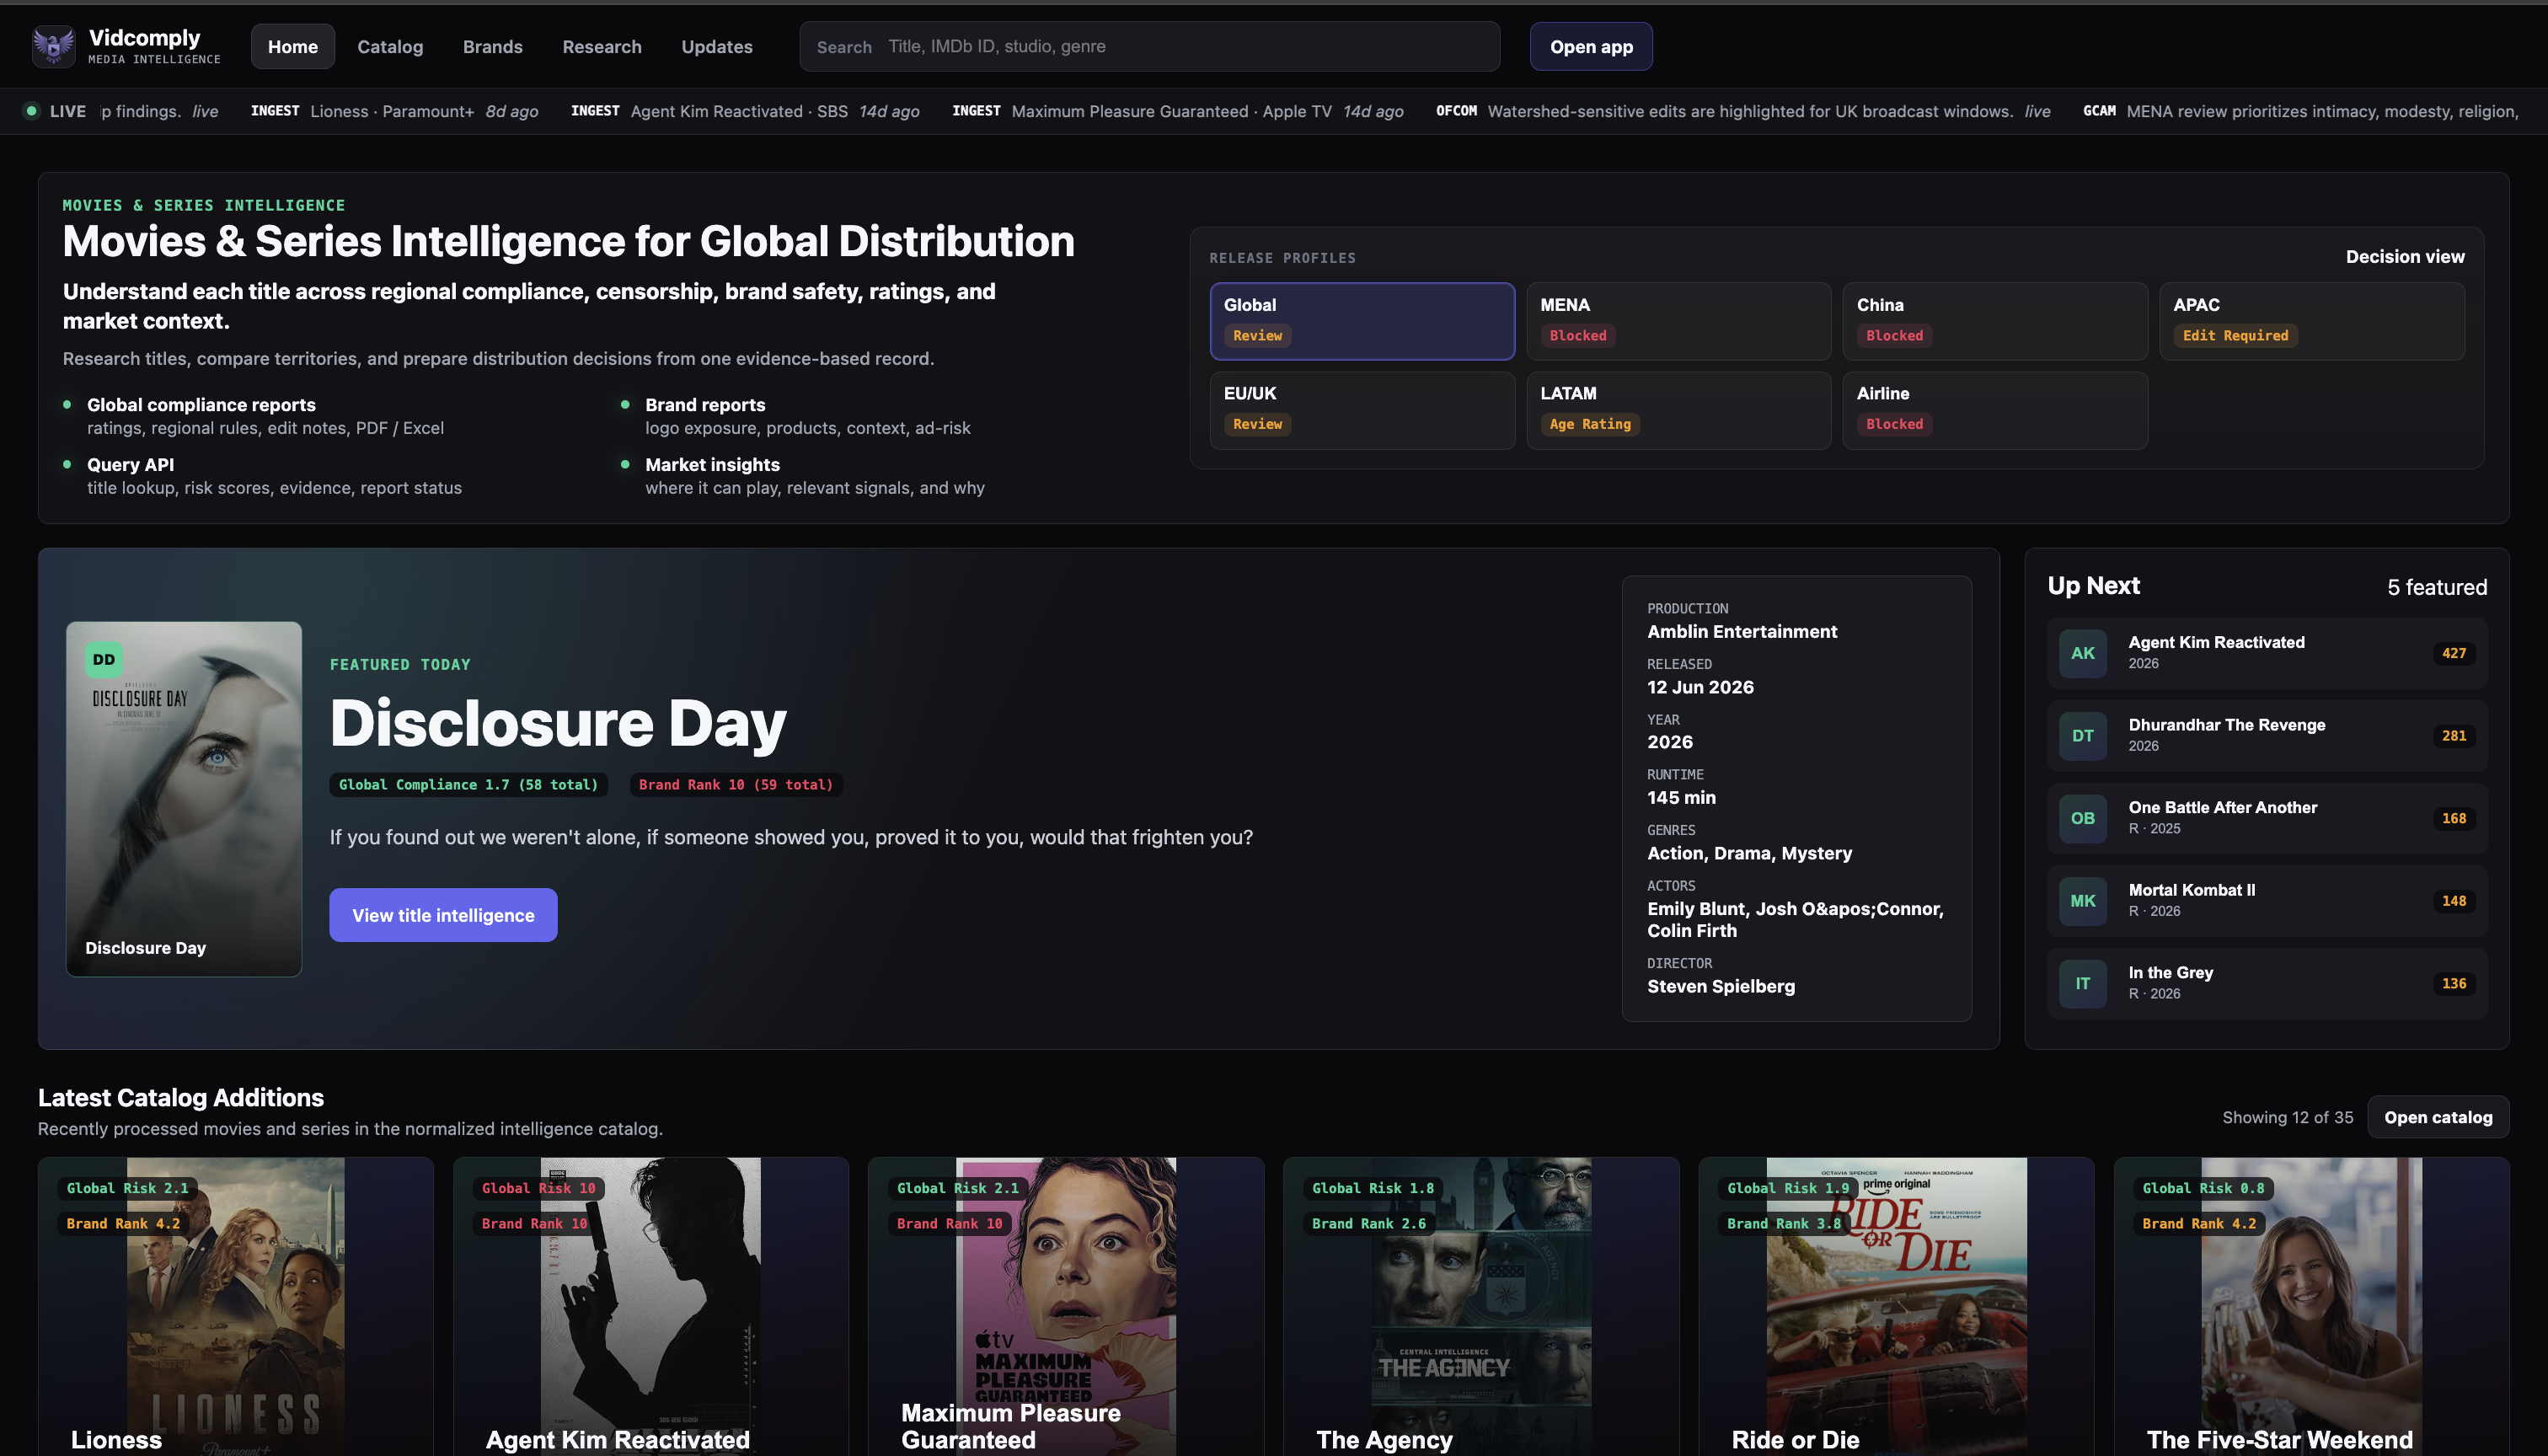Click View title intelligence button
Screen dimensions: 2548x1456
click(x=443, y=915)
